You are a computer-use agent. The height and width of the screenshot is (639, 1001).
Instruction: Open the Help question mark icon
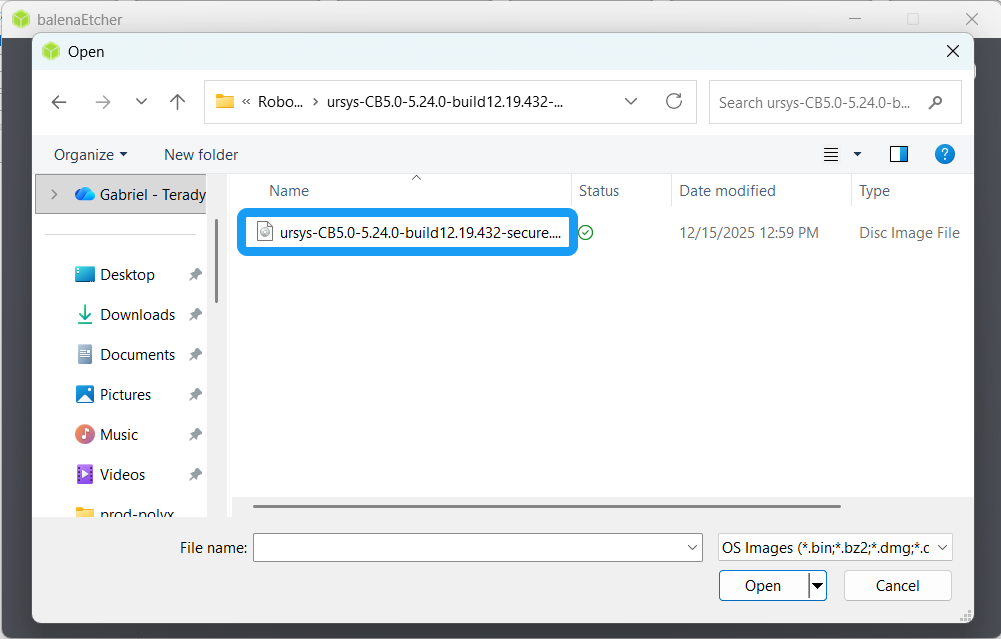pos(944,154)
